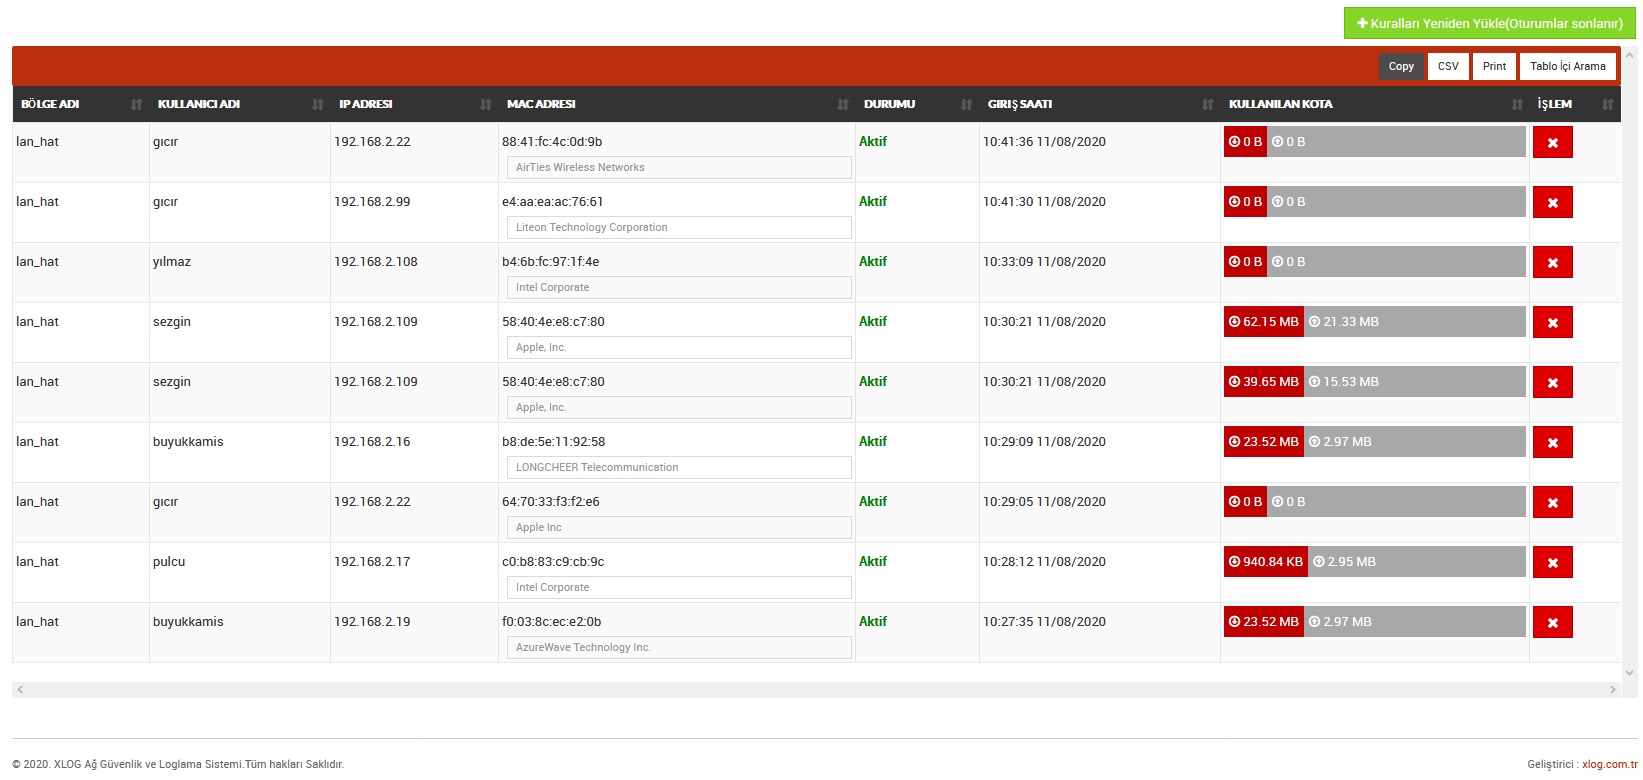Click 62.15 MB download quota bar
Screen dimensions: 1643x780
click(x=1264, y=322)
